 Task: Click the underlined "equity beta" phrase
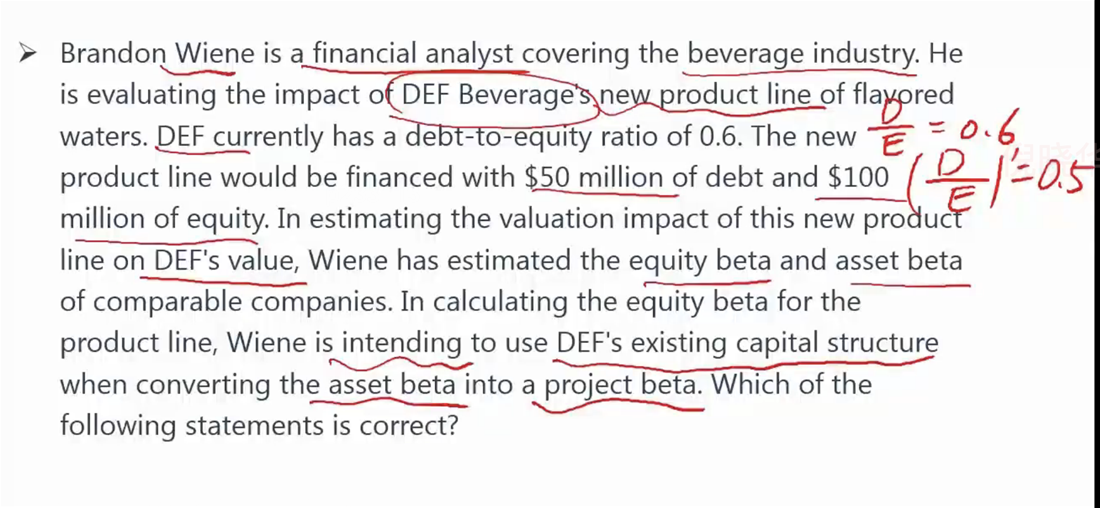coord(700,261)
